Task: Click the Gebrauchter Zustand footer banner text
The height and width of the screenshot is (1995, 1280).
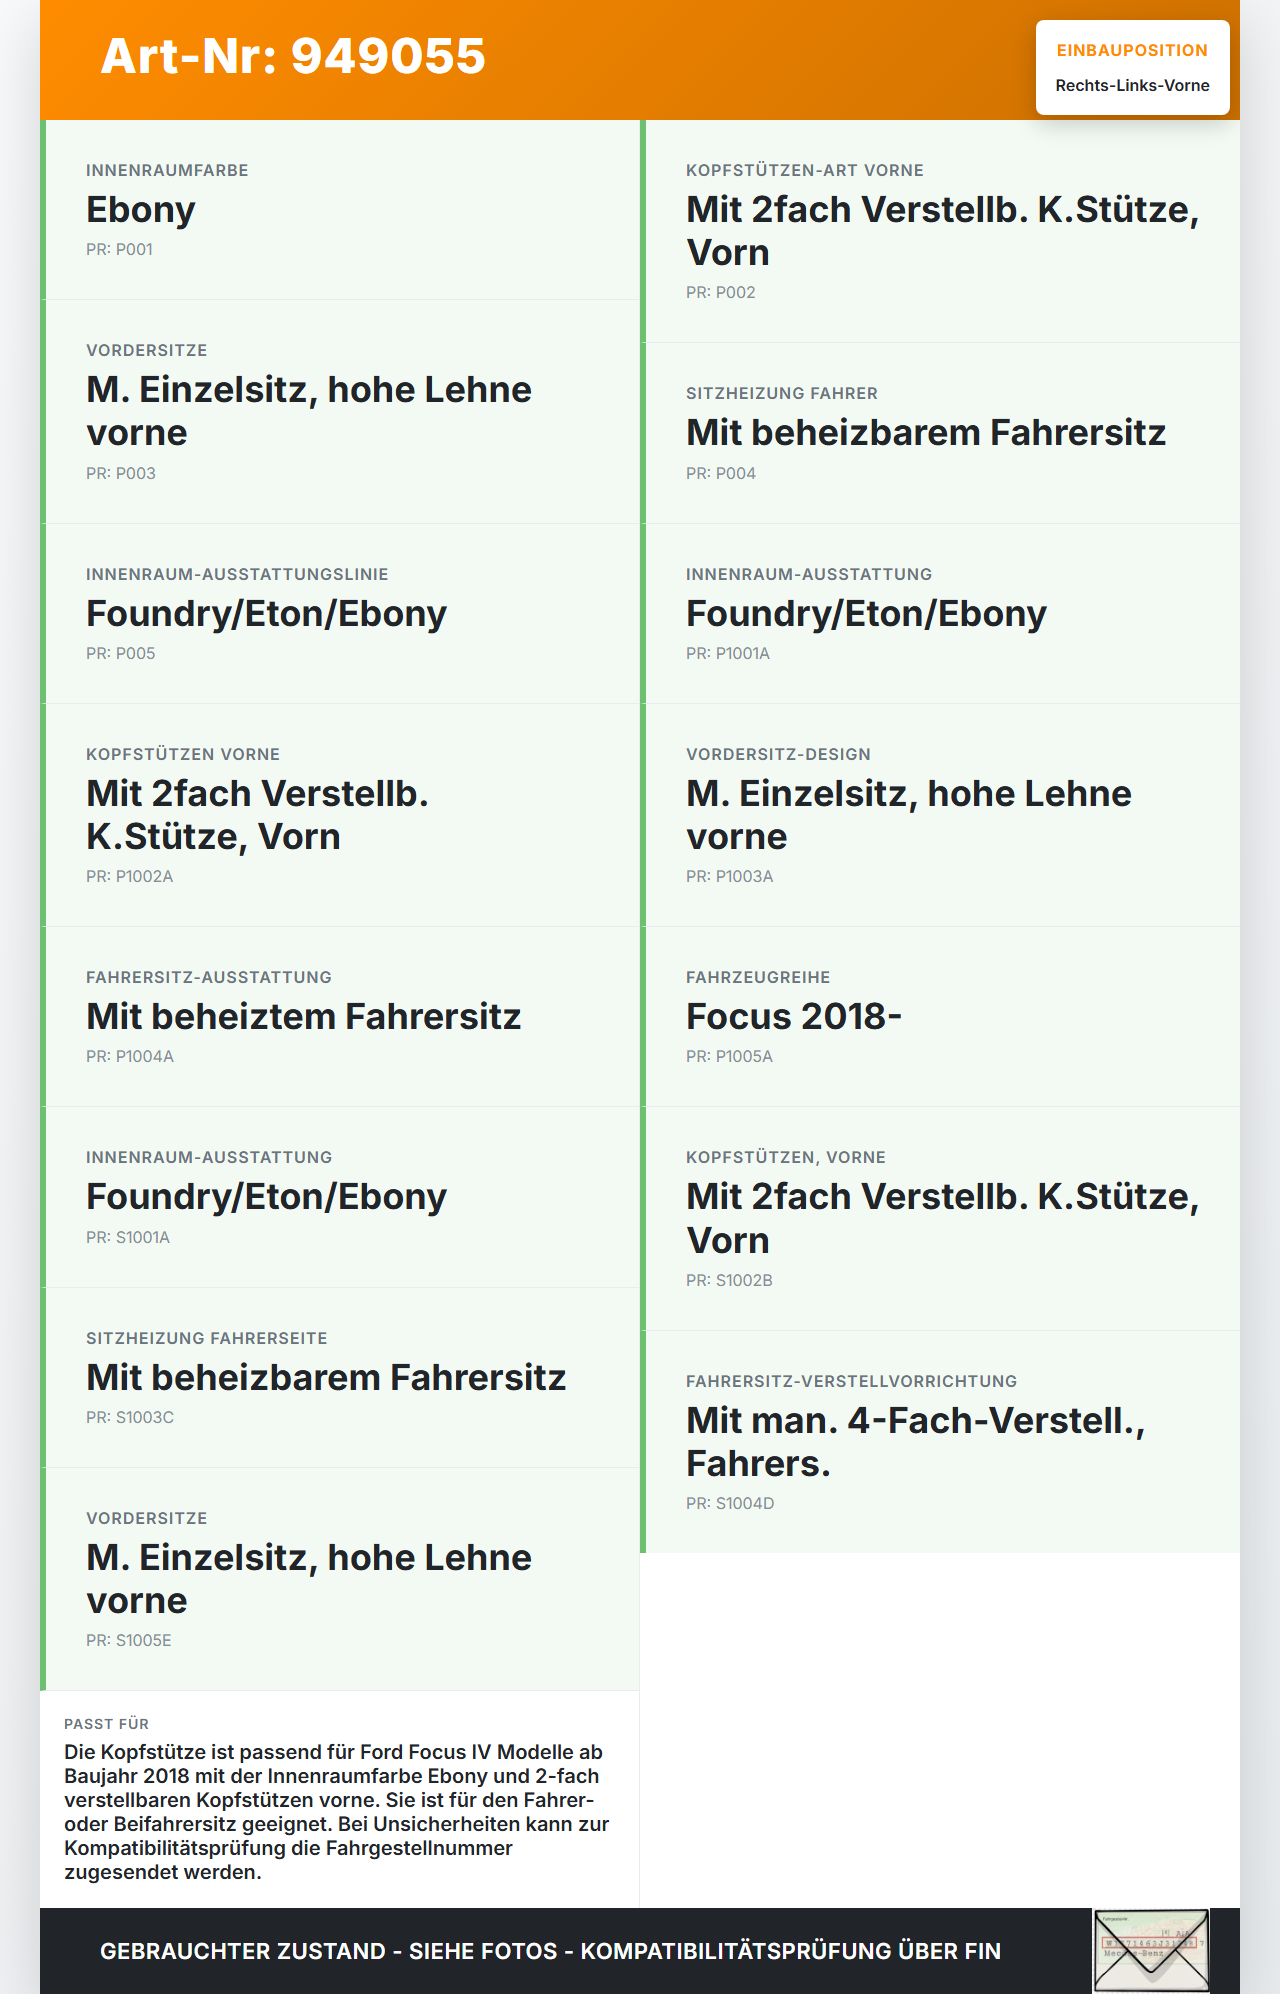Action: pyautogui.click(x=550, y=1951)
